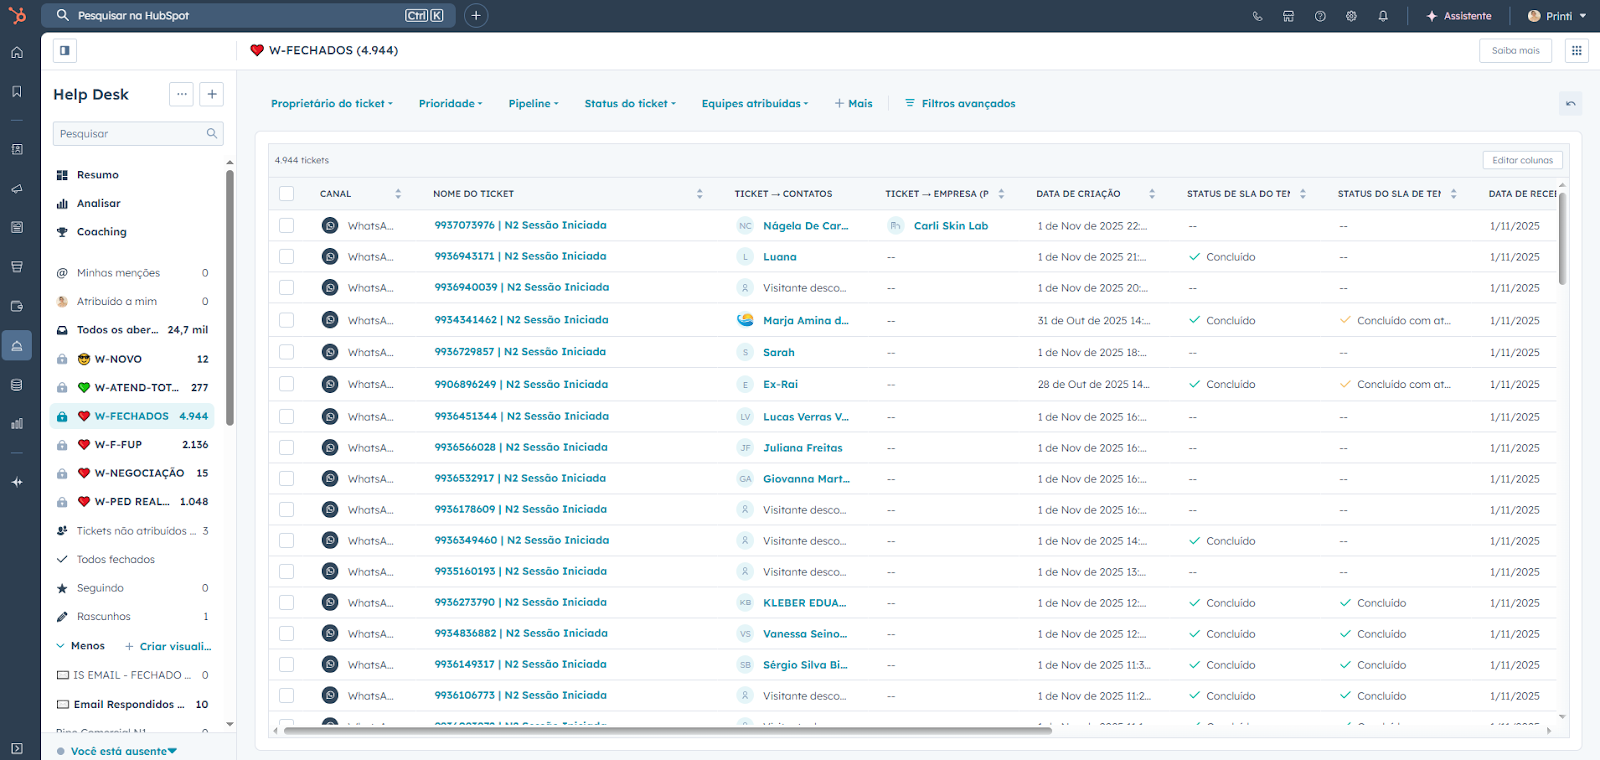Image resolution: width=1600 pixels, height=760 pixels.
Task: Open the settings gear icon
Action: [x=1351, y=16]
